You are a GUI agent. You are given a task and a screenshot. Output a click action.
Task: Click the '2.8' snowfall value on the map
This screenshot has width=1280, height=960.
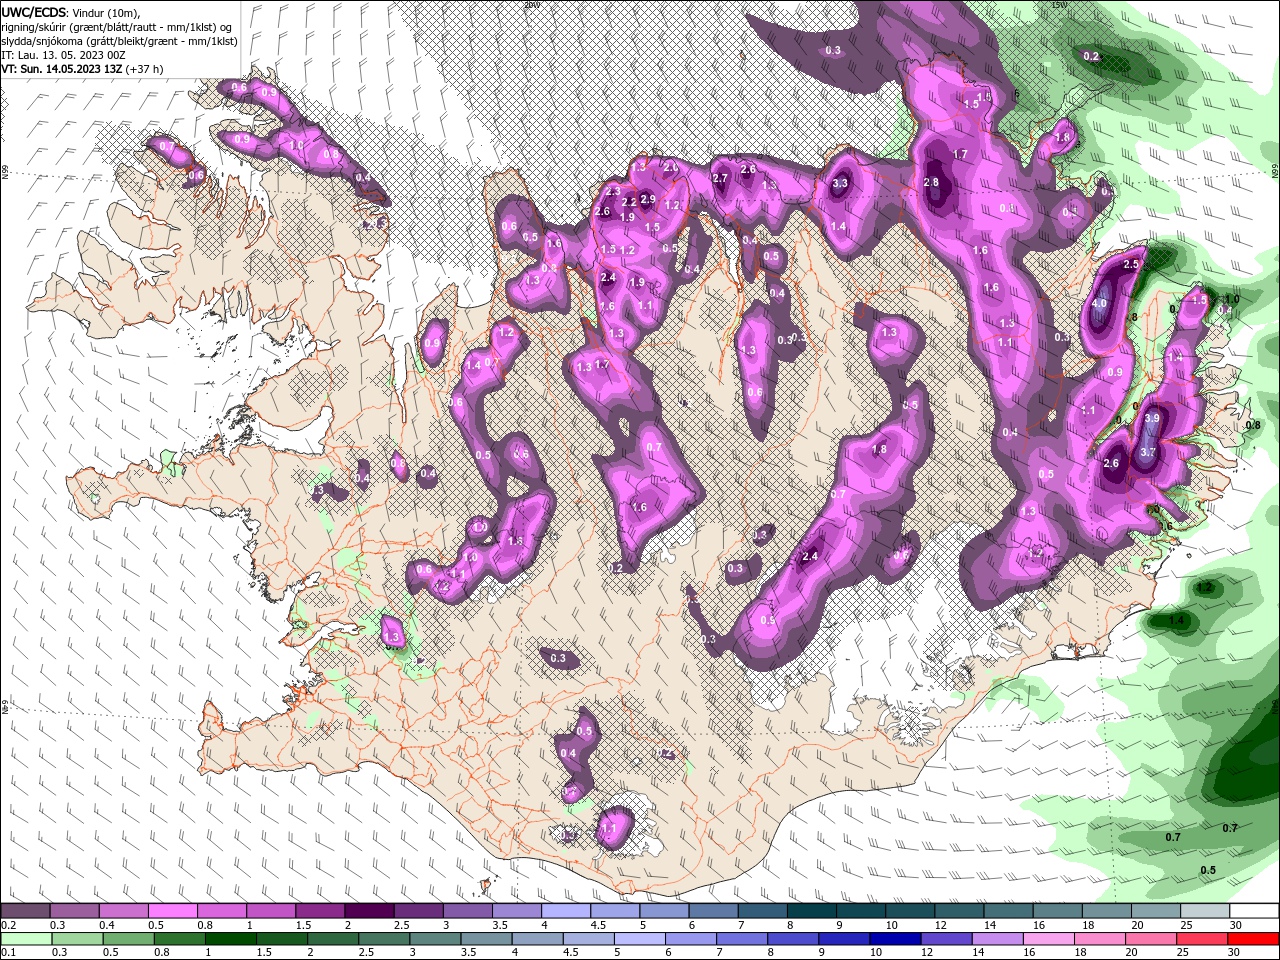point(931,182)
